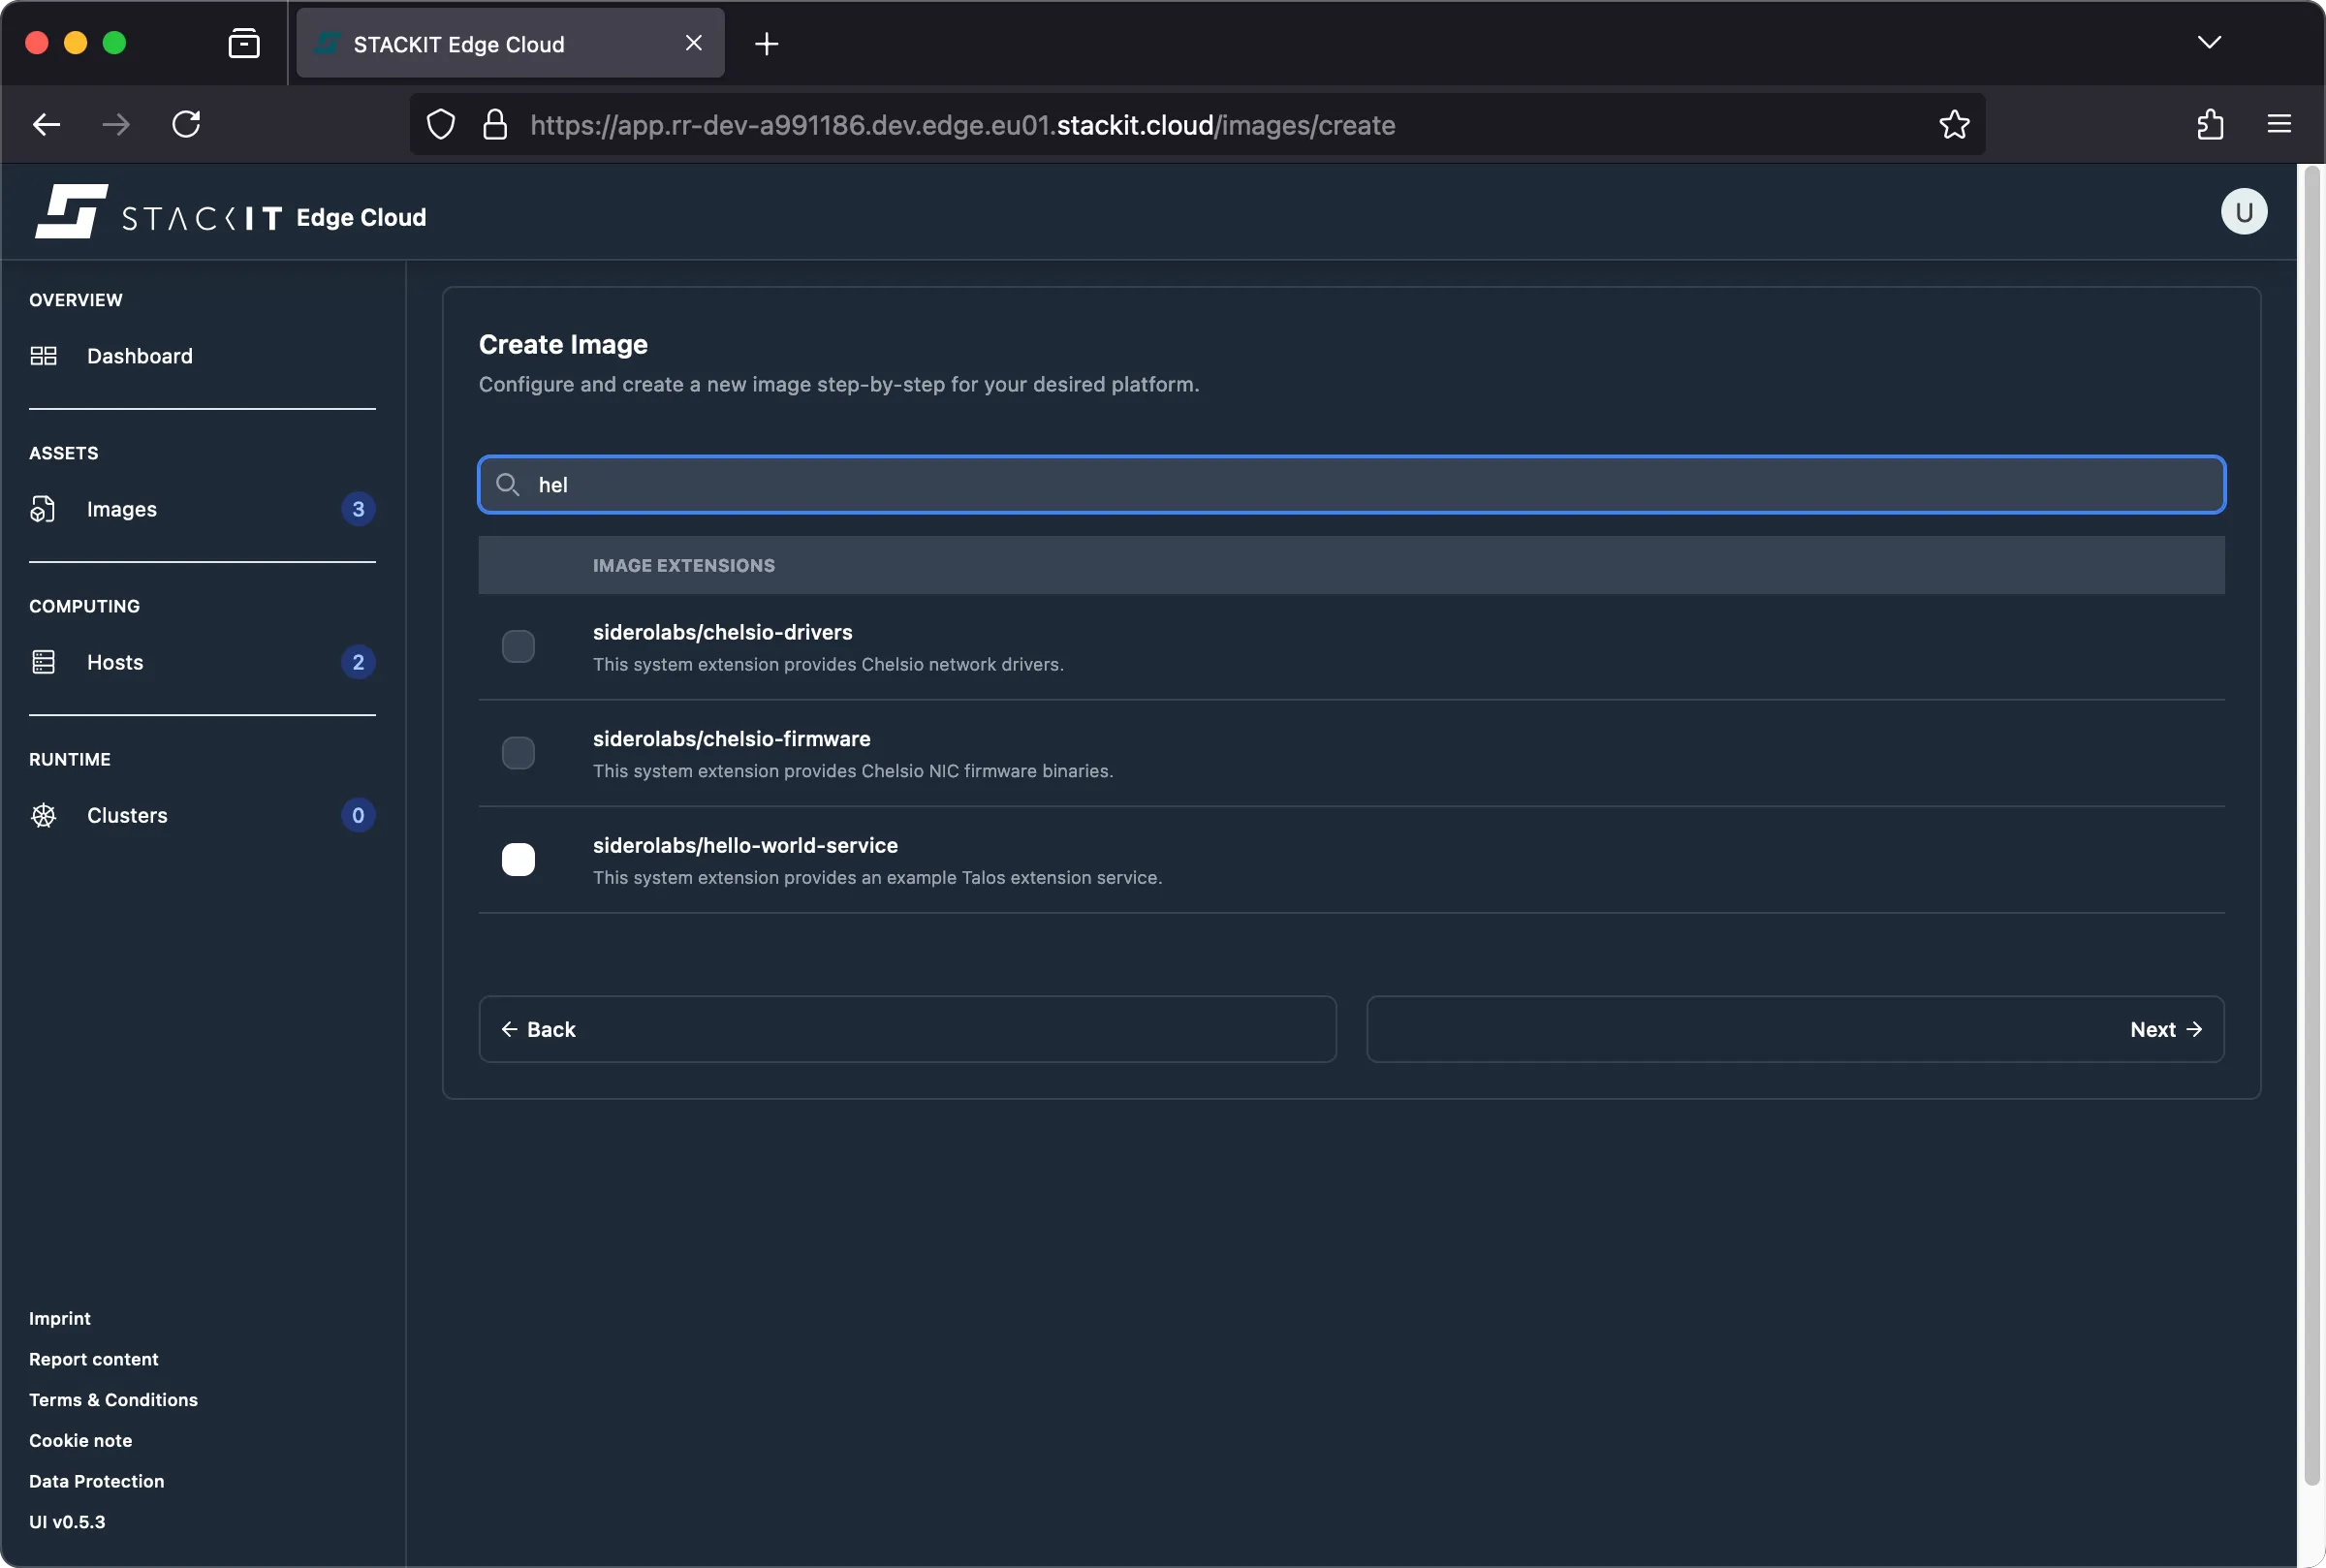The height and width of the screenshot is (1568, 2326).
Task: Reload the current page
Action: (186, 123)
